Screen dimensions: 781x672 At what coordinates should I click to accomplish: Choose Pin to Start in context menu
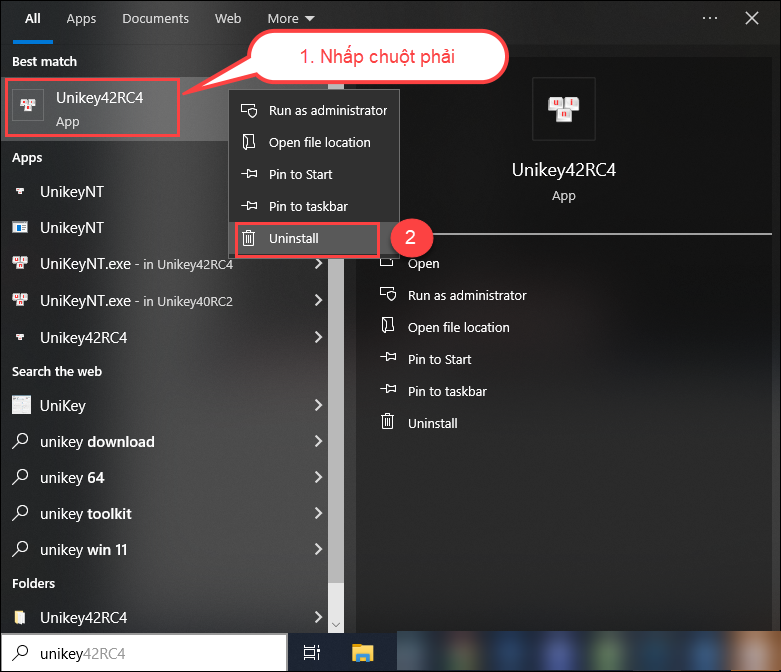tap(314, 174)
